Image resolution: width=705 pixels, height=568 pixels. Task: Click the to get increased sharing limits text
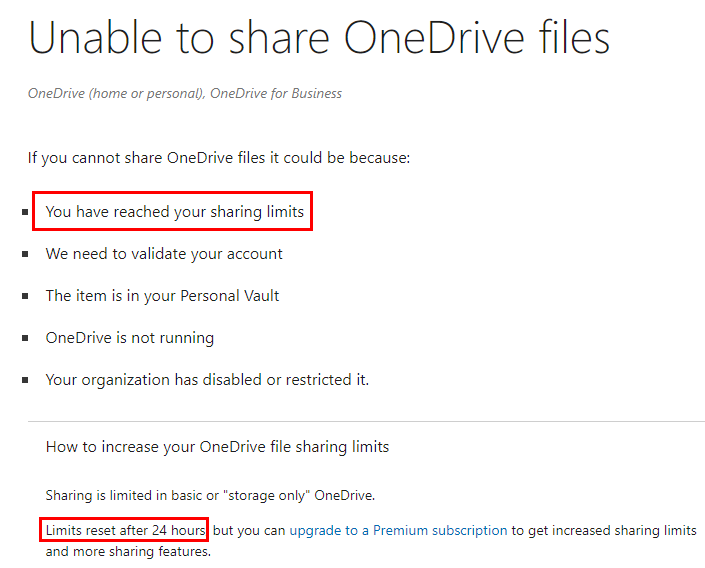[604, 531]
